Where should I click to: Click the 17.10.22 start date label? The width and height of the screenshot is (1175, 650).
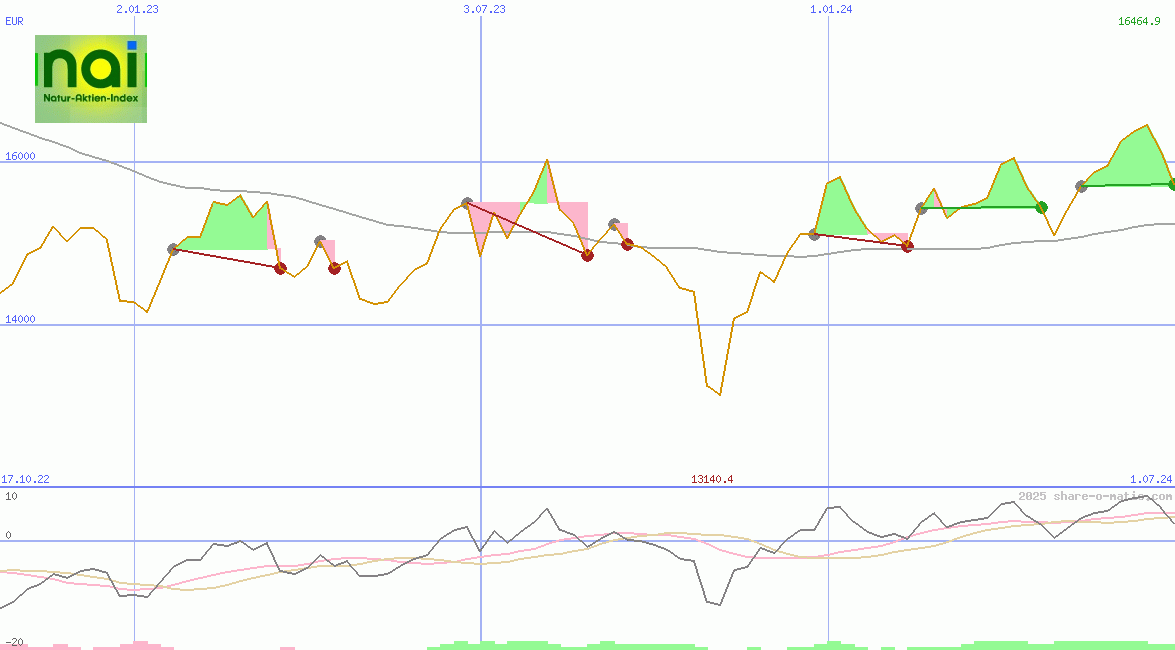pos(25,479)
